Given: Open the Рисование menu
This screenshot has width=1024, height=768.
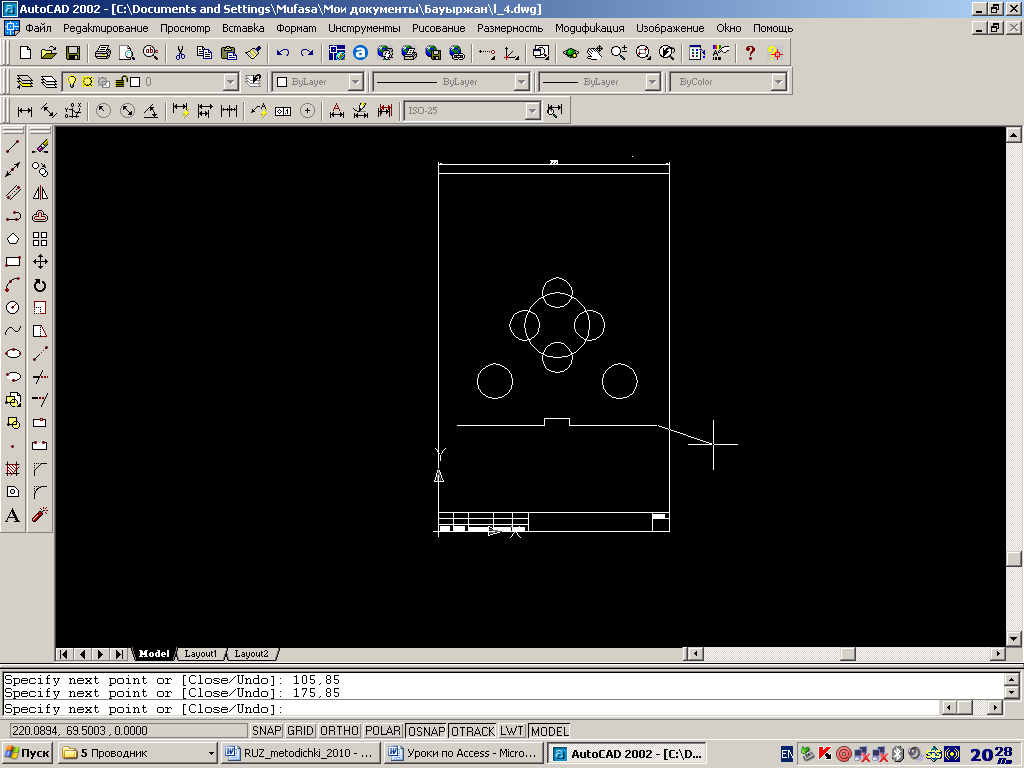Looking at the screenshot, I should click(x=438, y=28).
